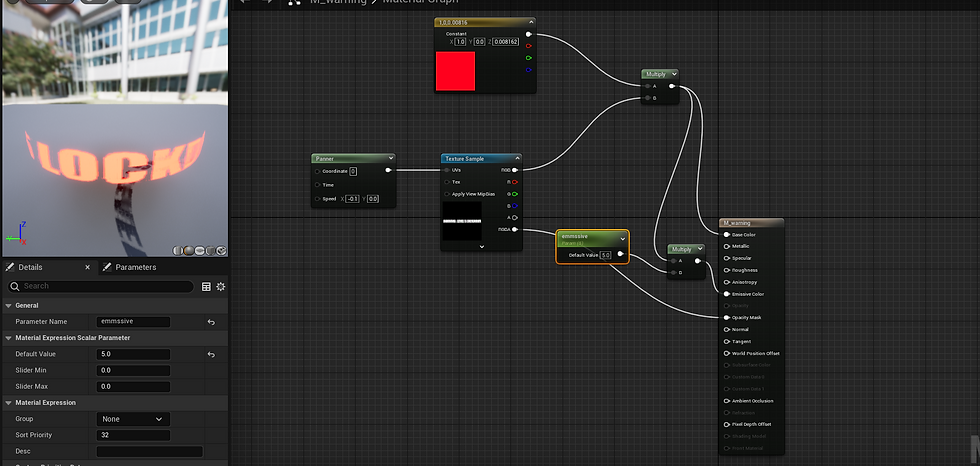980x466 pixels.
Task: Click the white RGB output pin on Constant node
Action: (x=529, y=34)
